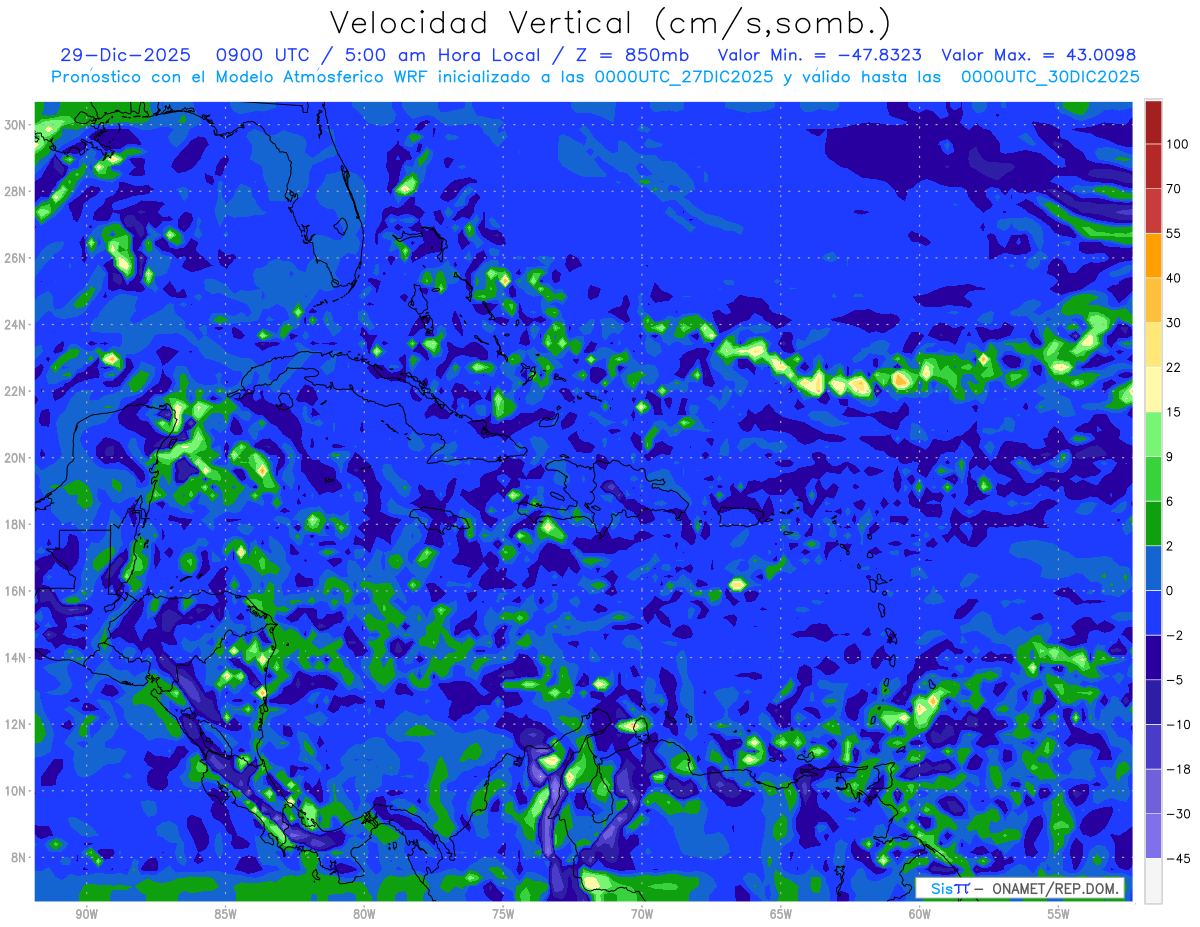The image size is (1200, 927).
Task: Click the 55W longitude label
Action: [x=1059, y=914]
